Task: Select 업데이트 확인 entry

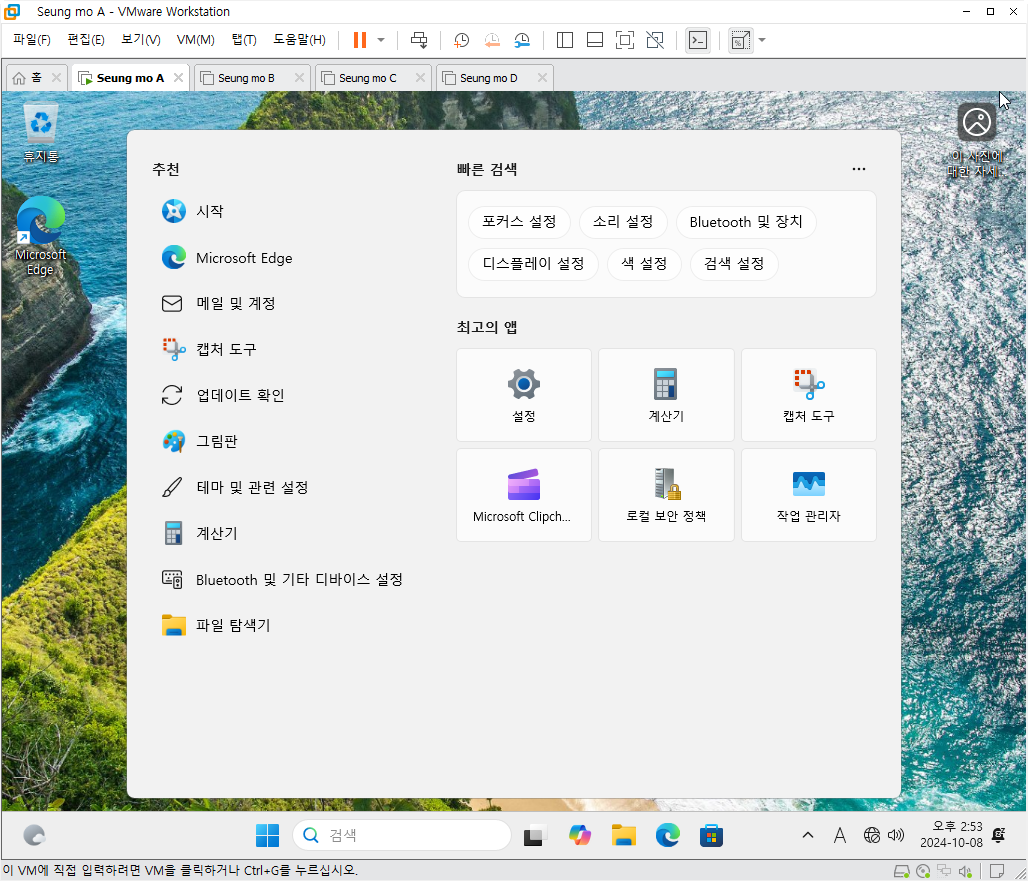Action: click(223, 395)
